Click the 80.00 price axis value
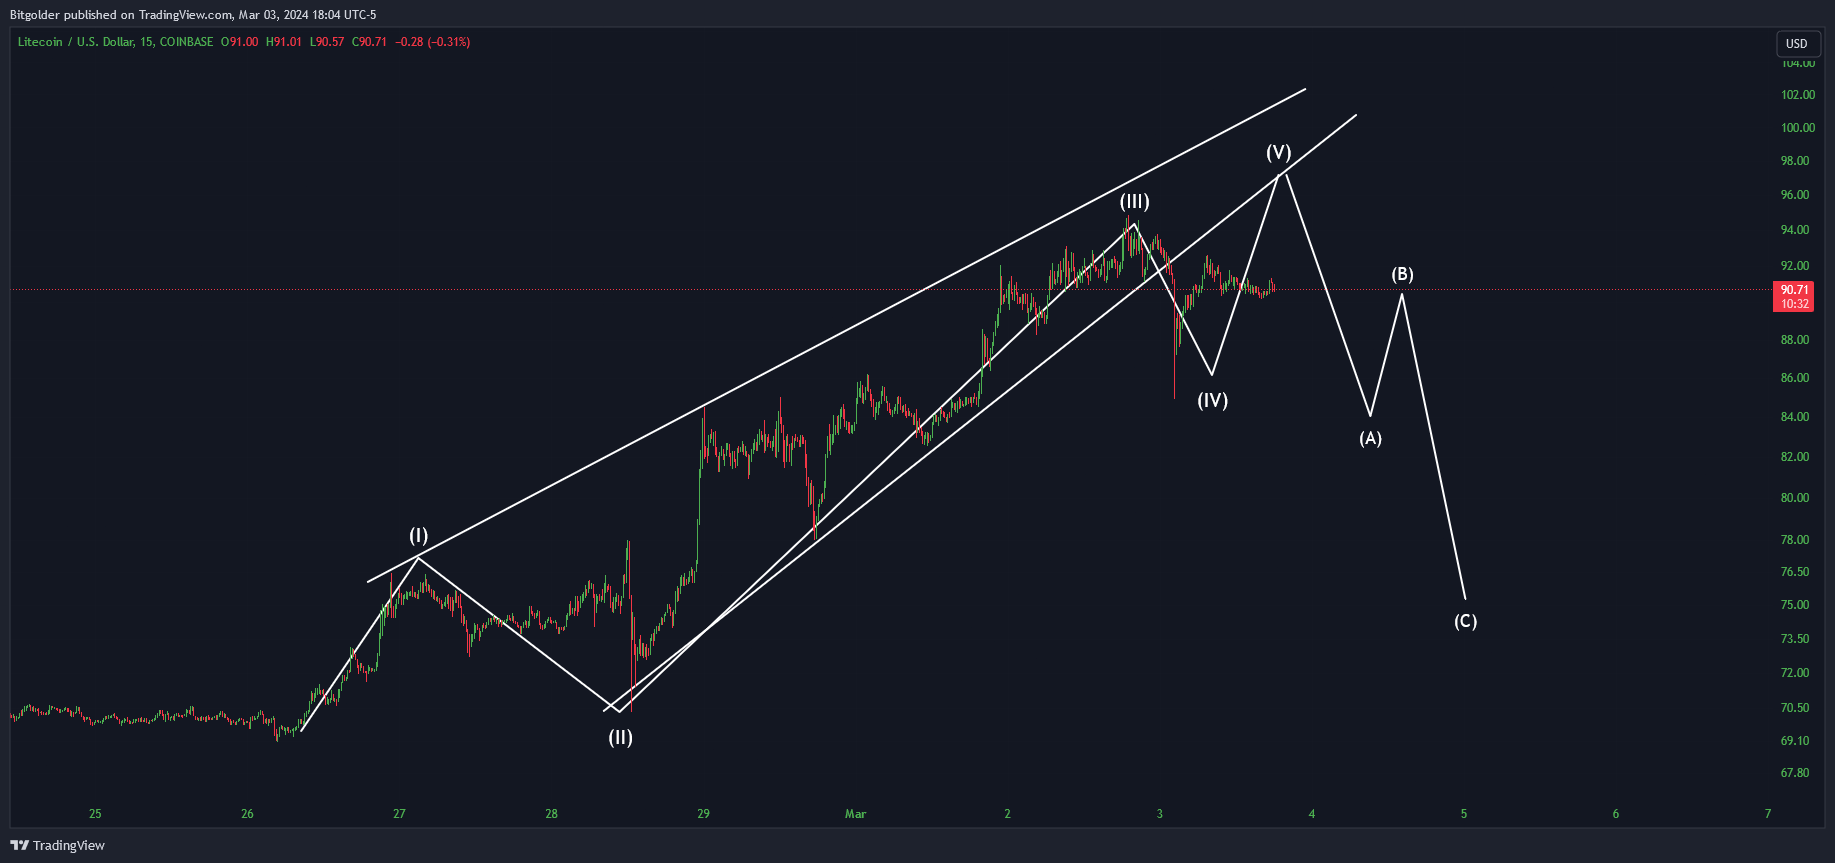This screenshot has height=863, width=1835. point(1795,498)
